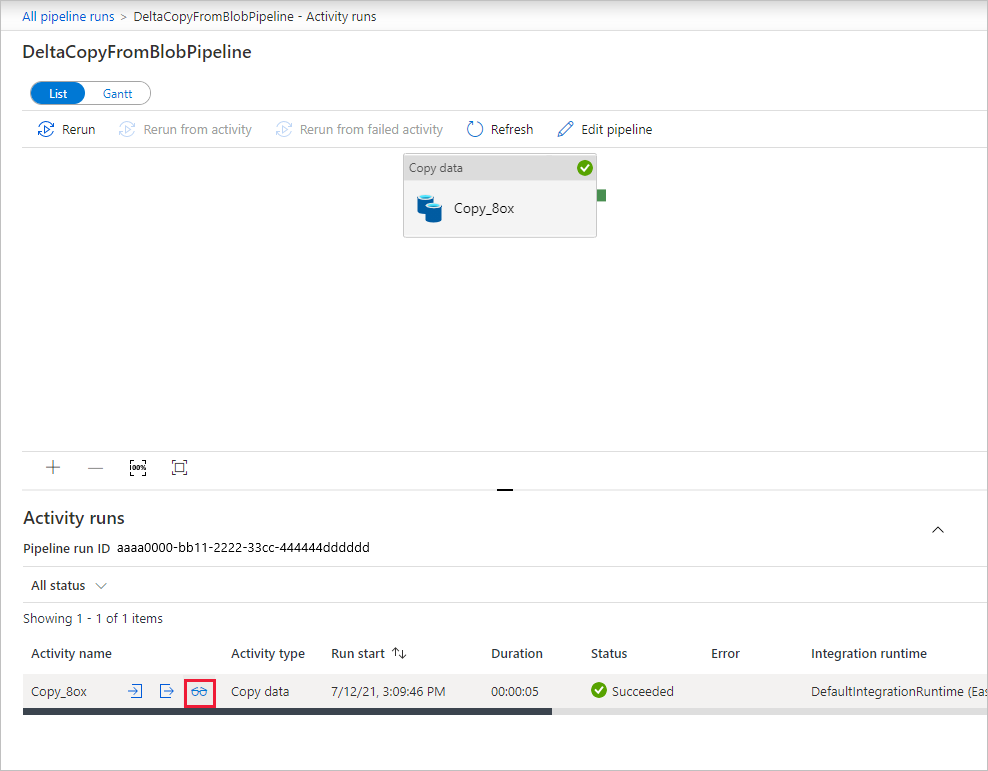
Task: Click Rerun from activity option
Action: click(184, 128)
